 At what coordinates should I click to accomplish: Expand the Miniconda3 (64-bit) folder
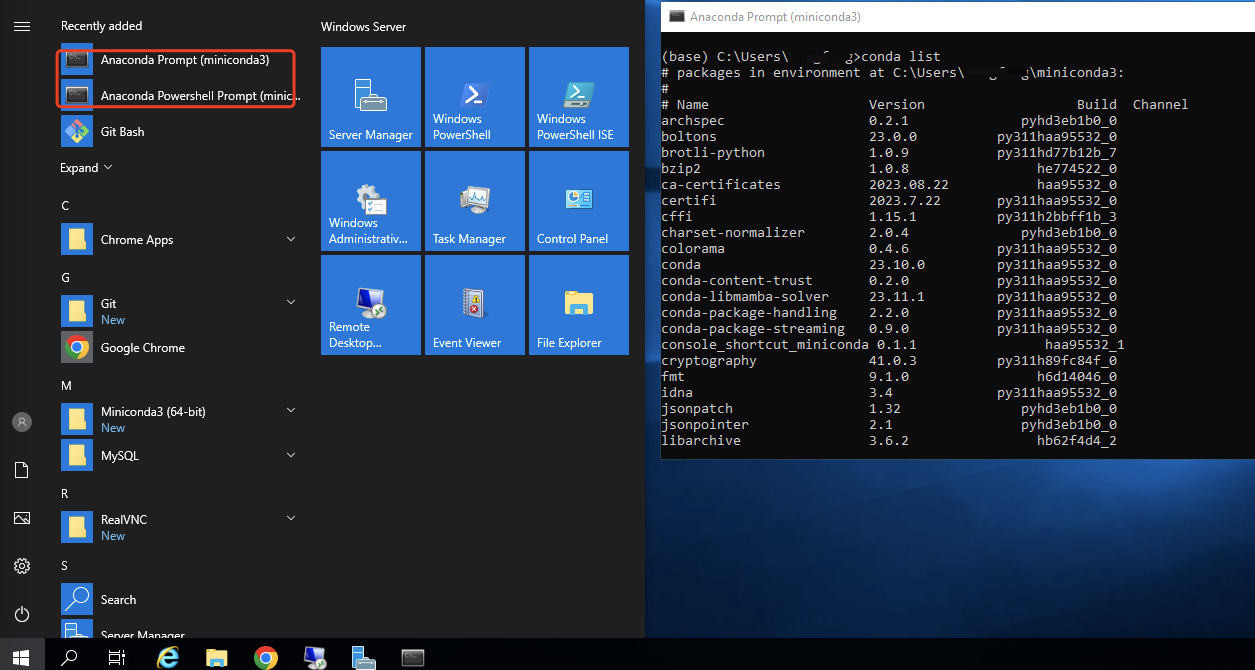coord(291,411)
